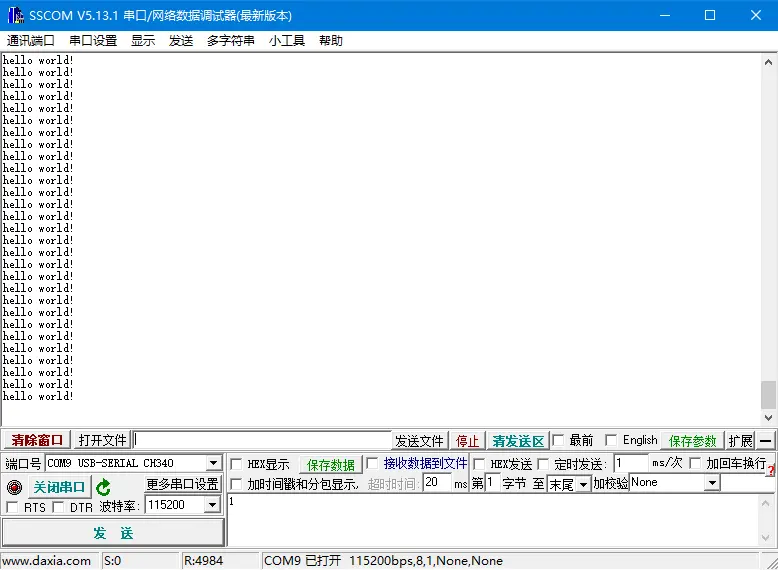The image size is (778, 570).
Task: Click the www.daxia.com status bar link
Action: (47, 561)
